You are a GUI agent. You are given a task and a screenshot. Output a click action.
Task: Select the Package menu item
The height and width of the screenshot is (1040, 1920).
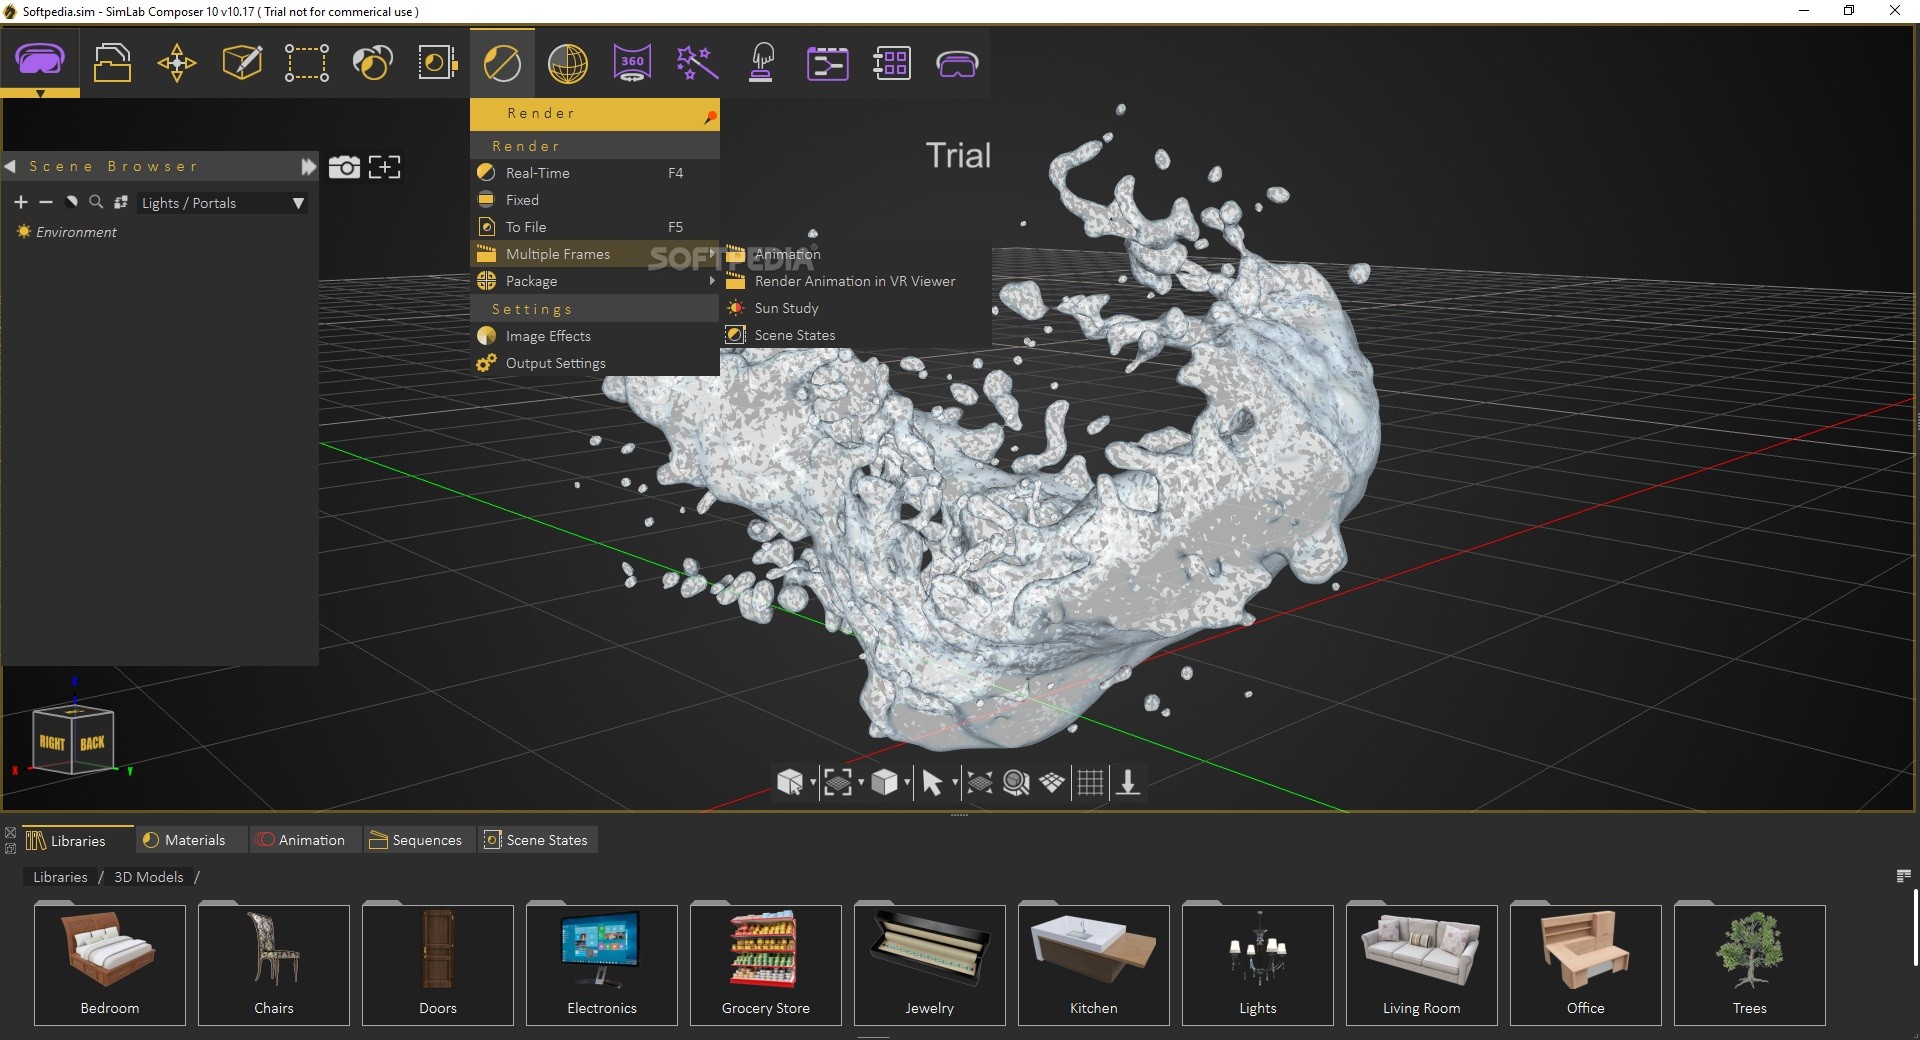(595, 281)
